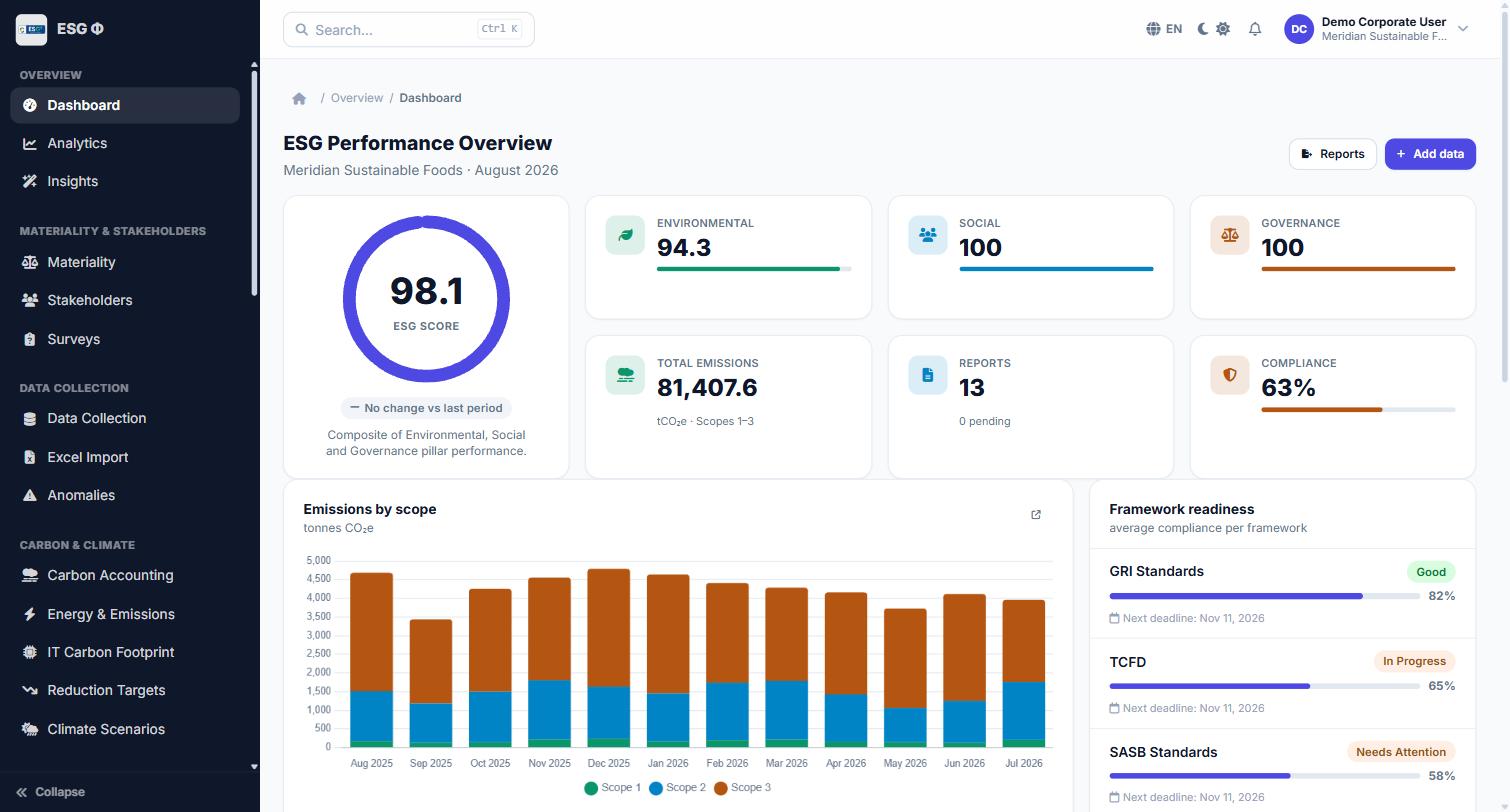Click the Reduction Targets trend icon
Image resolution: width=1510 pixels, height=812 pixels.
(x=29, y=690)
